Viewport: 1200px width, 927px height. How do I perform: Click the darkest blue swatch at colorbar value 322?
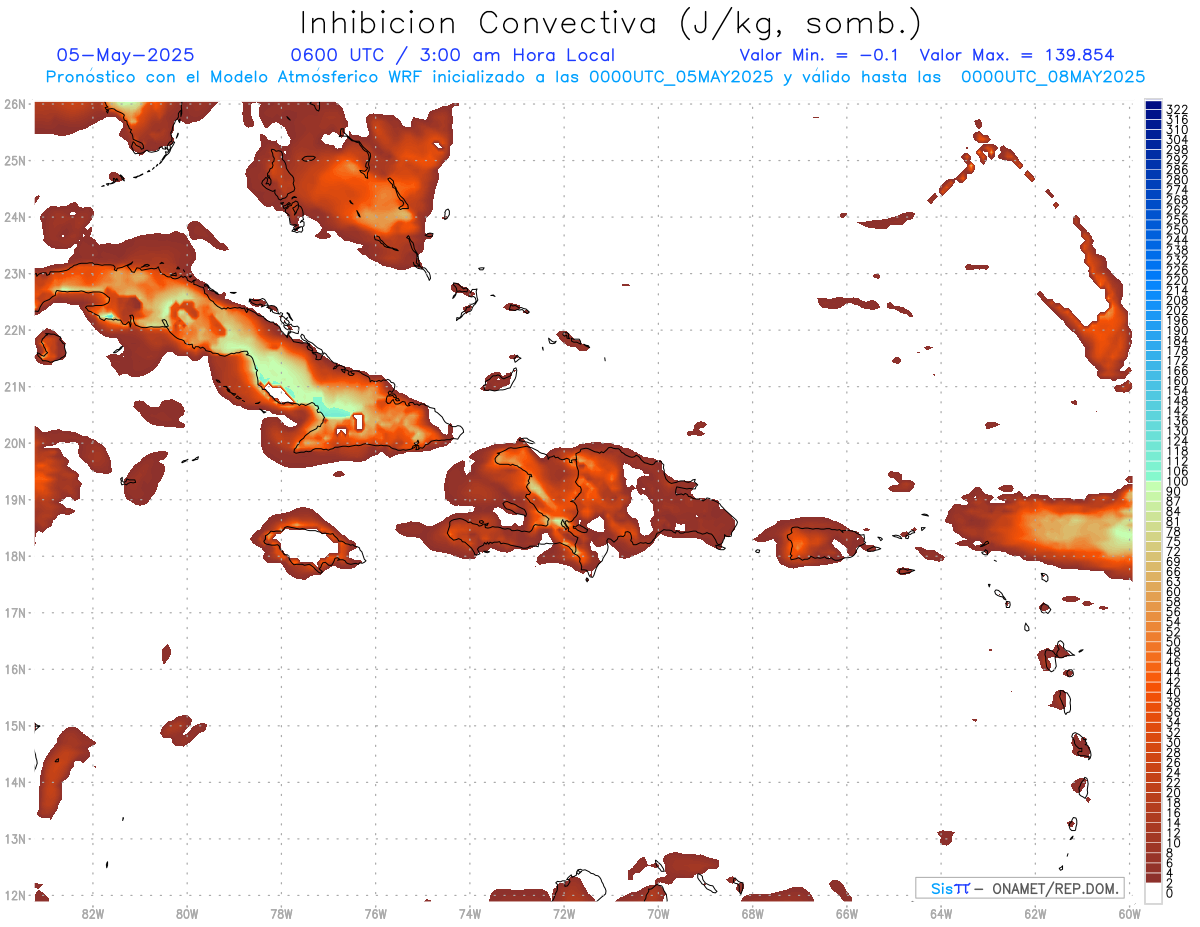pyautogui.click(x=1153, y=106)
